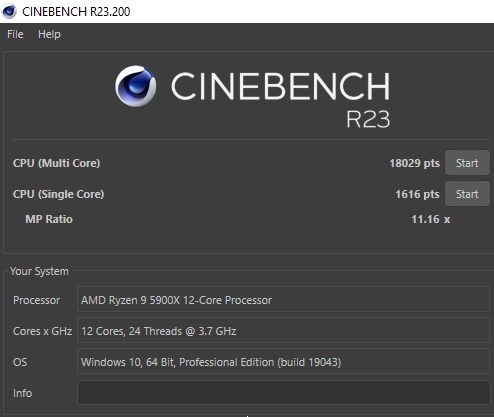Open the Help menu

coord(49,34)
